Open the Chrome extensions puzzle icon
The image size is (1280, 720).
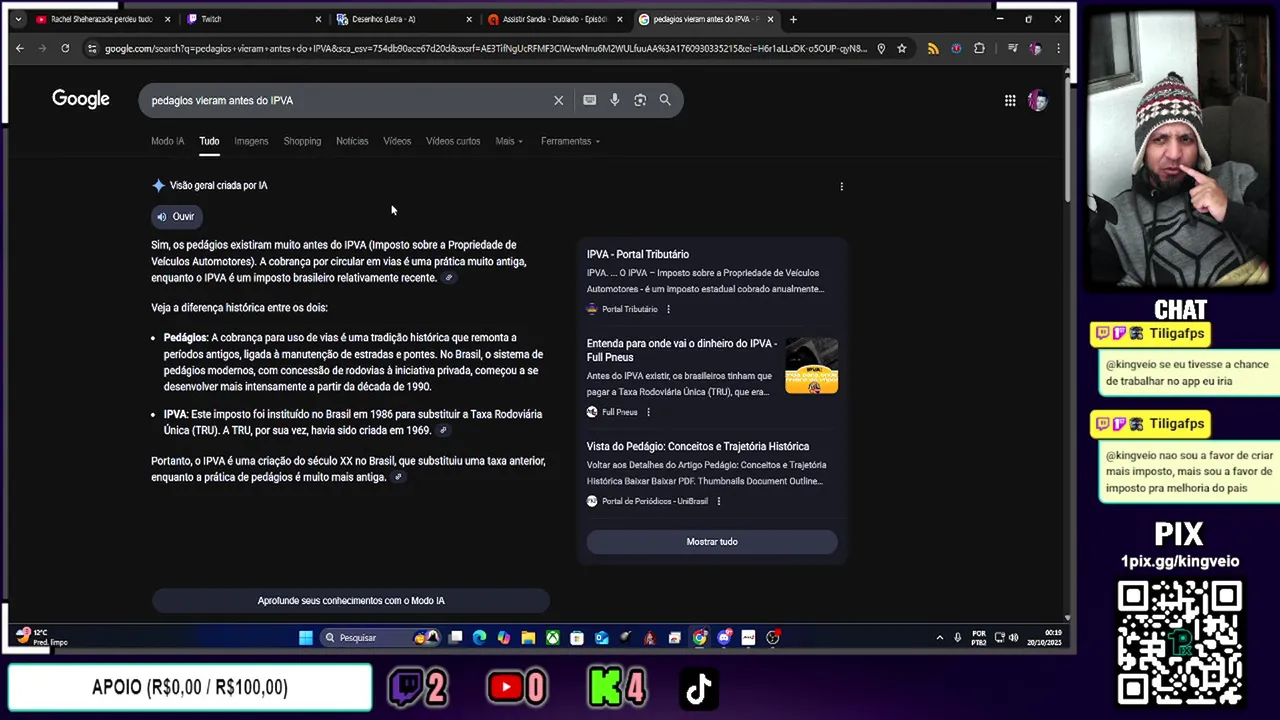point(979,48)
